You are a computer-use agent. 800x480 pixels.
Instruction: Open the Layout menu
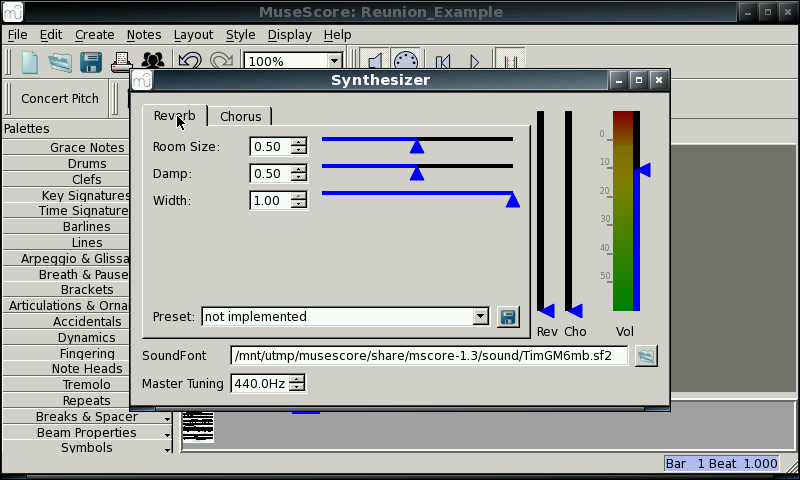(x=193, y=35)
